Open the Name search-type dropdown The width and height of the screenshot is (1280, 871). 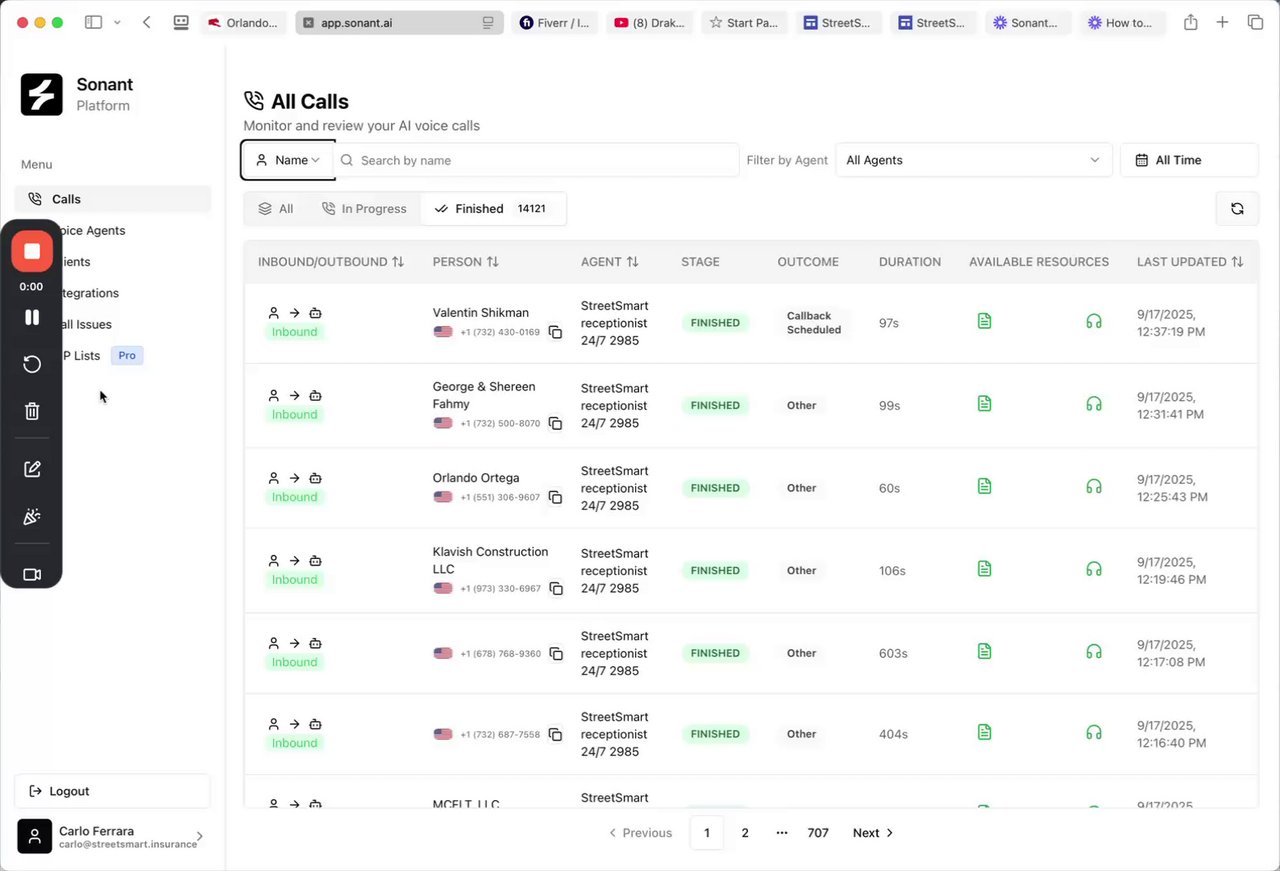[x=288, y=160]
